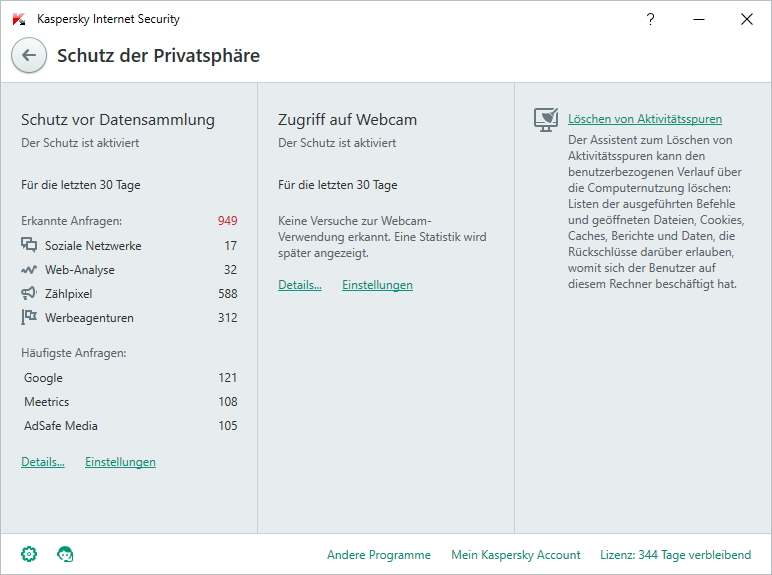Click the Web-Analyse wave graph icon
772x575 pixels.
click(29, 270)
